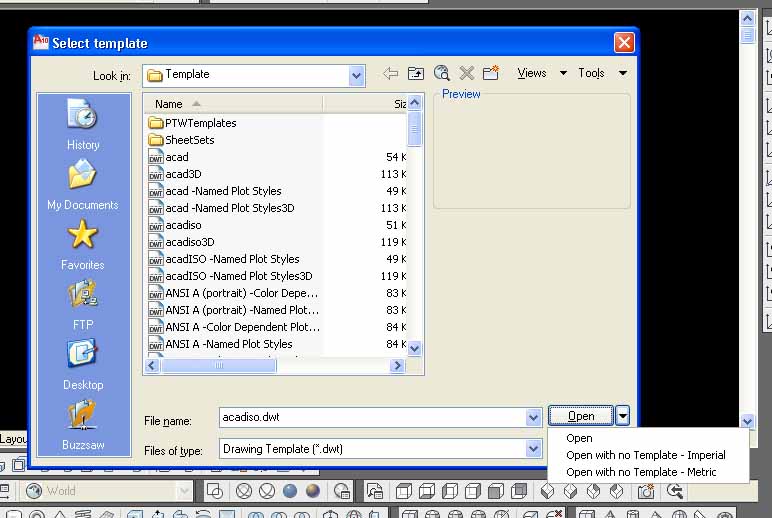
Task: Open the Views dropdown menu
Action: coord(542,73)
